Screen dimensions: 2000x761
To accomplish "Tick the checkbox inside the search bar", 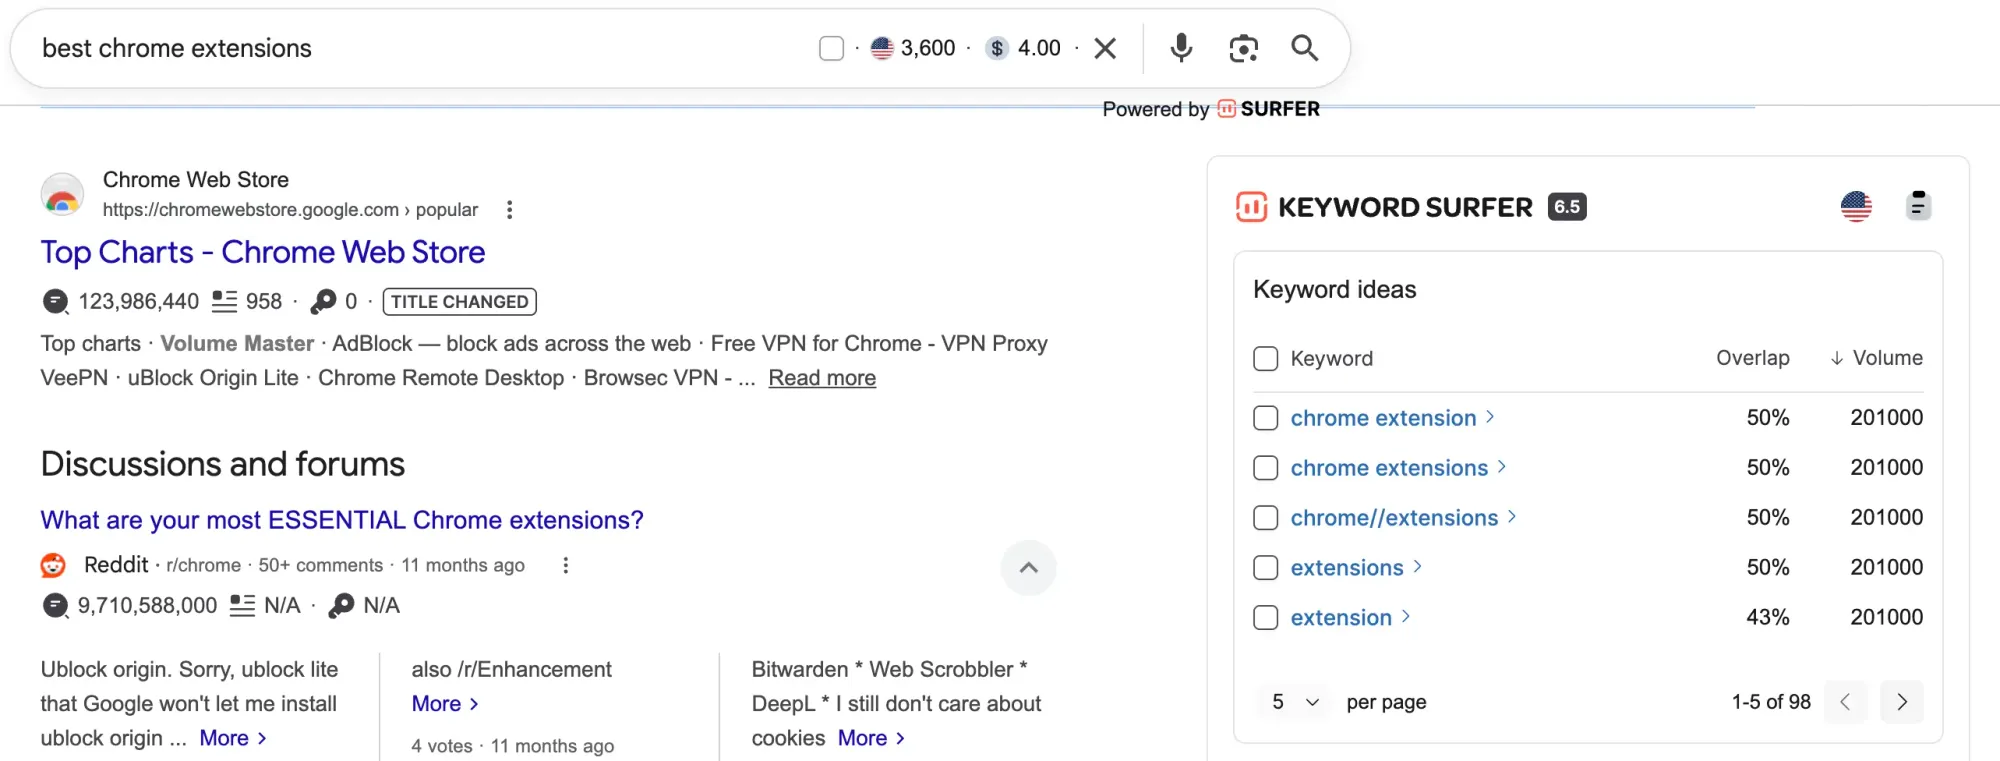I will (x=831, y=48).
